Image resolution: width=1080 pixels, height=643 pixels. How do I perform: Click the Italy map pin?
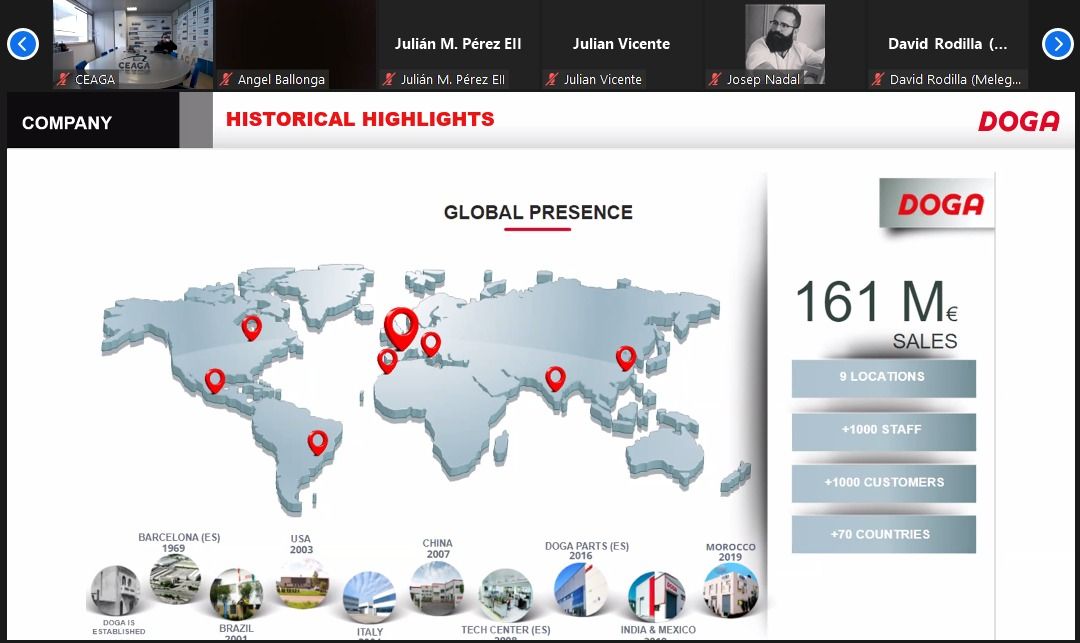(x=430, y=344)
